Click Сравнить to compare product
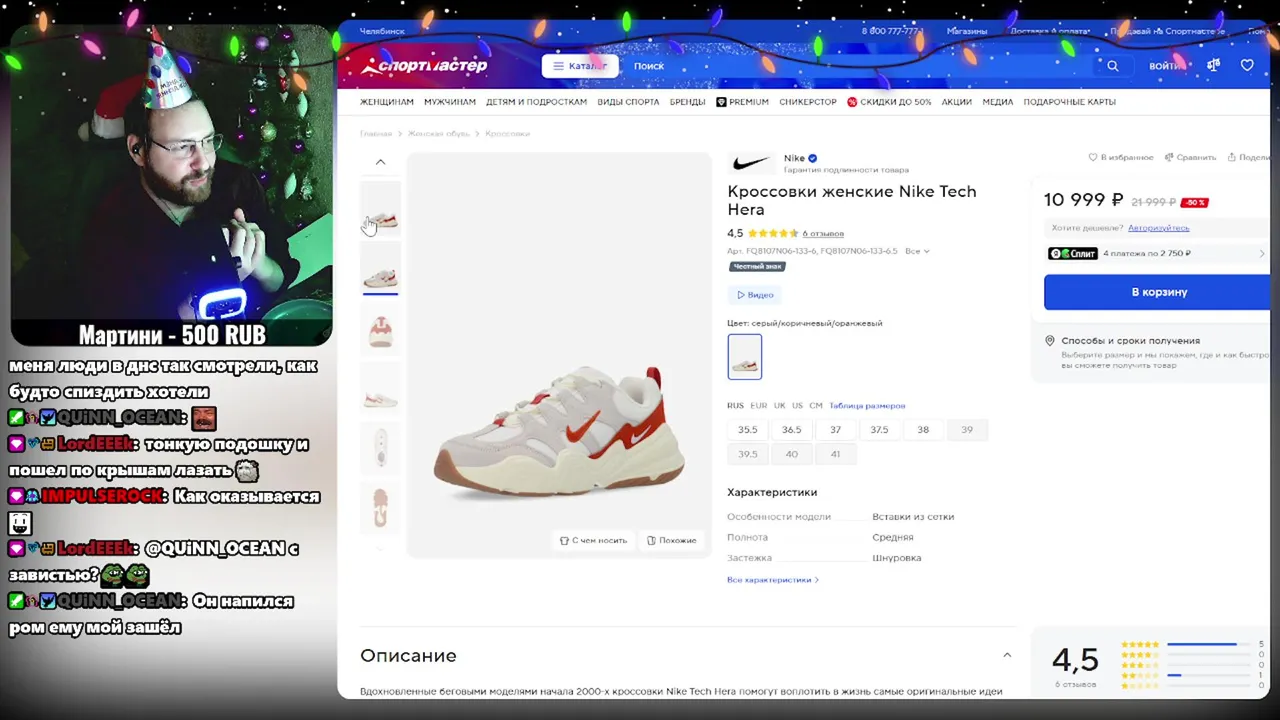 point(1191,157)
